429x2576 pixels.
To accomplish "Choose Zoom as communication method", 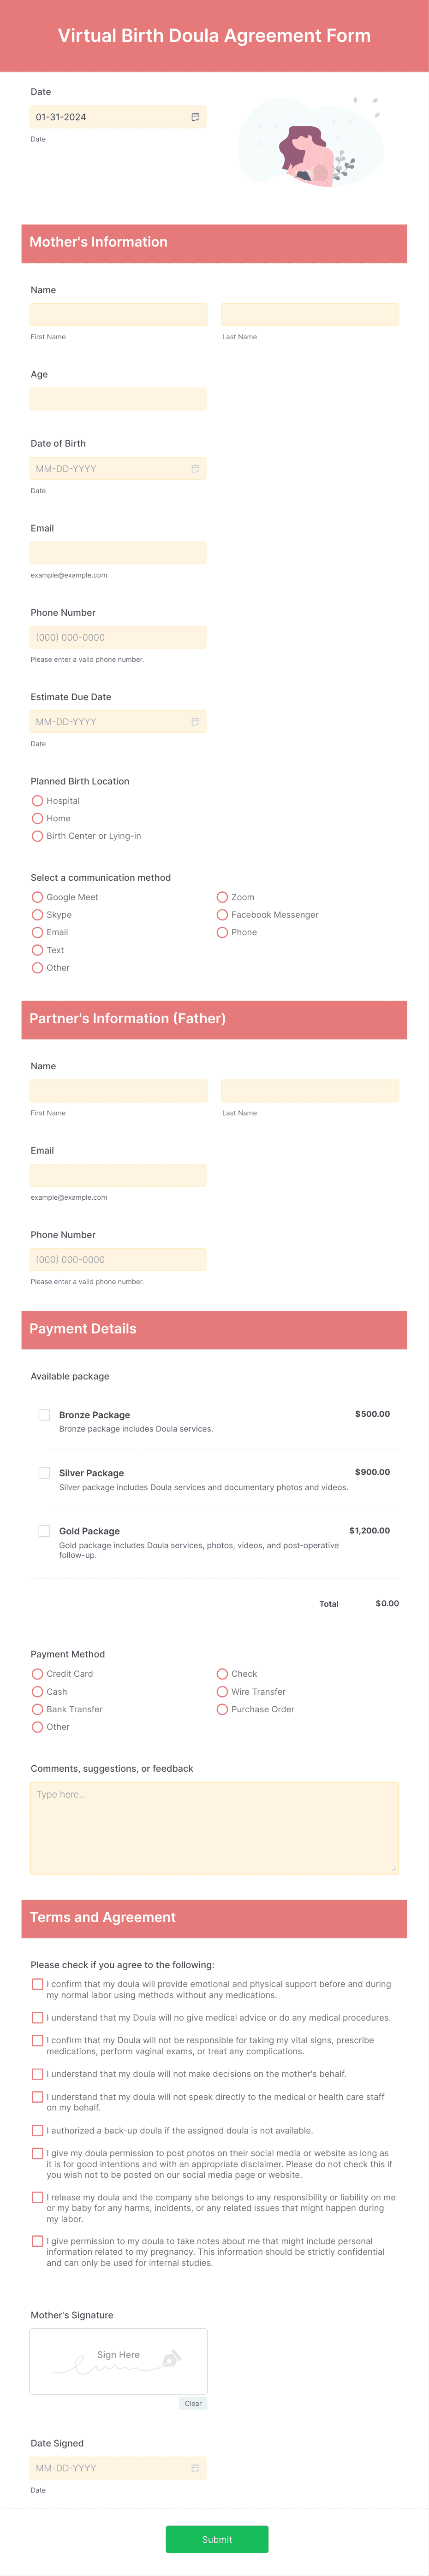I will (x=222, y=897).
